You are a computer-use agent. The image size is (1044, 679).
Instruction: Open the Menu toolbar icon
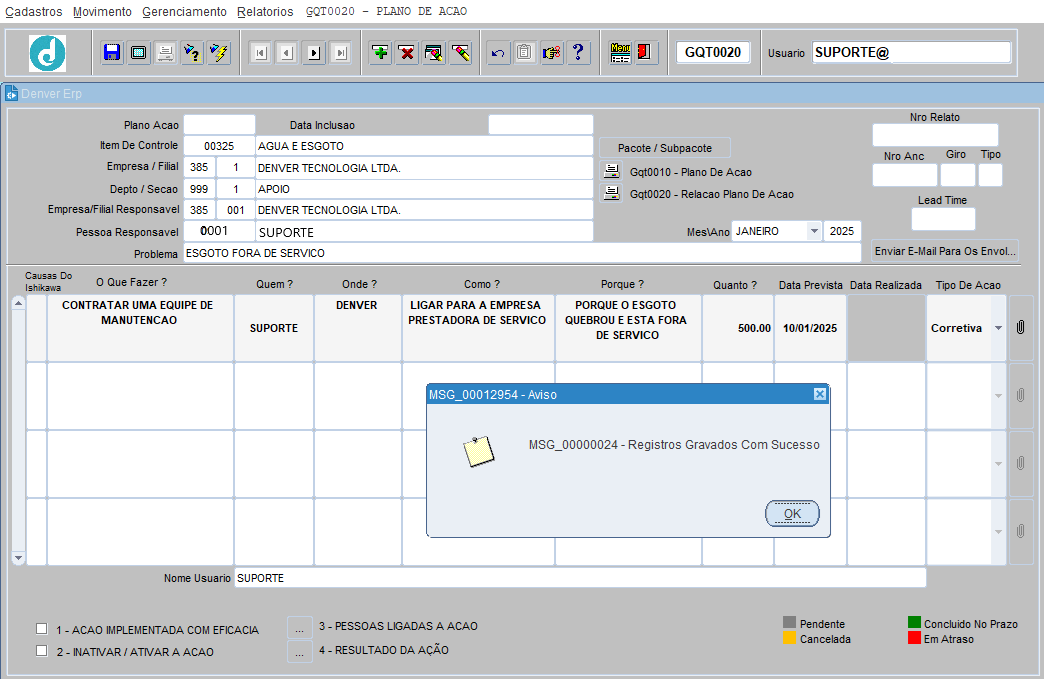tap(620, 53)
